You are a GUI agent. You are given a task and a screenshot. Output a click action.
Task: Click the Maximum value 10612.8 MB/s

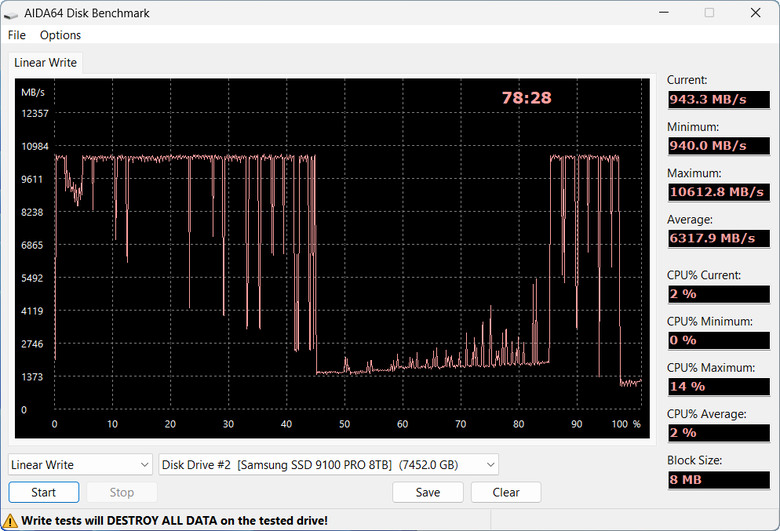point(719,192)
